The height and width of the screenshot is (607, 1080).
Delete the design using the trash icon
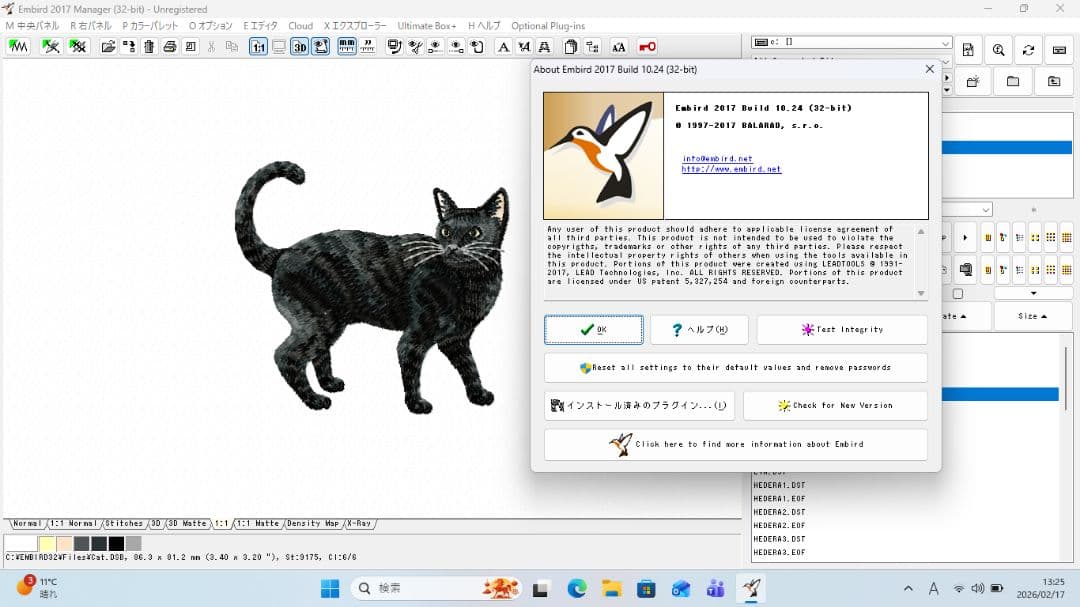click(149, 46)
